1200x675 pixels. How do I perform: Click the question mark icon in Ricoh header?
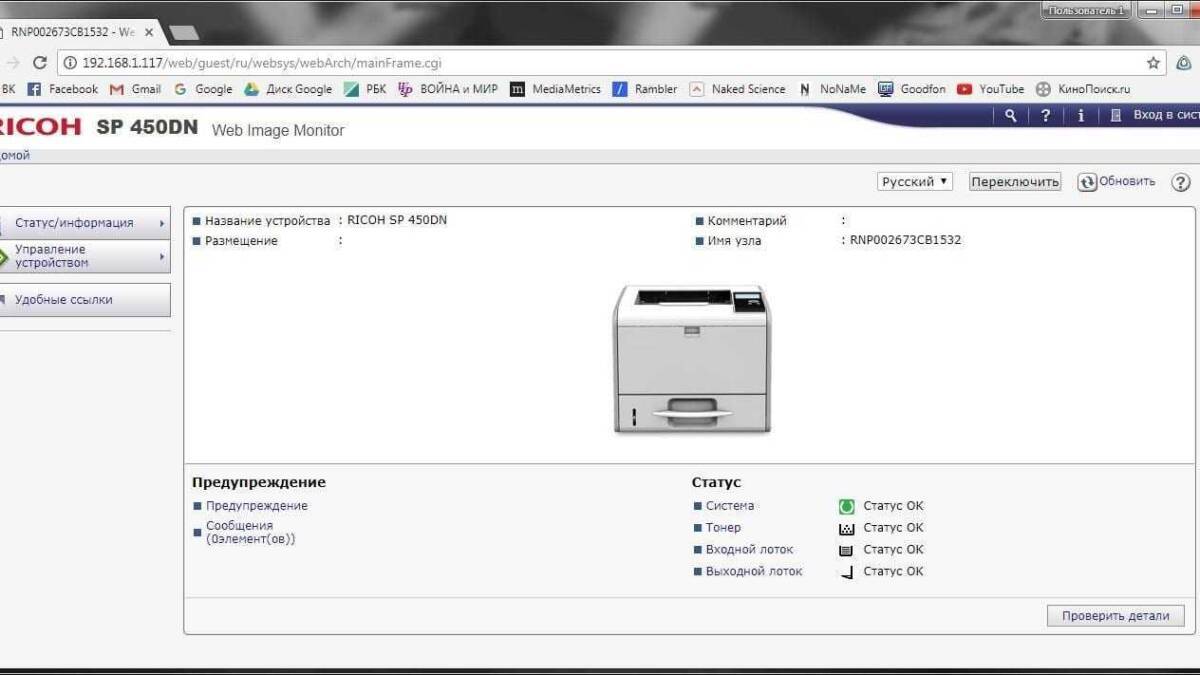pos(1046,116)
